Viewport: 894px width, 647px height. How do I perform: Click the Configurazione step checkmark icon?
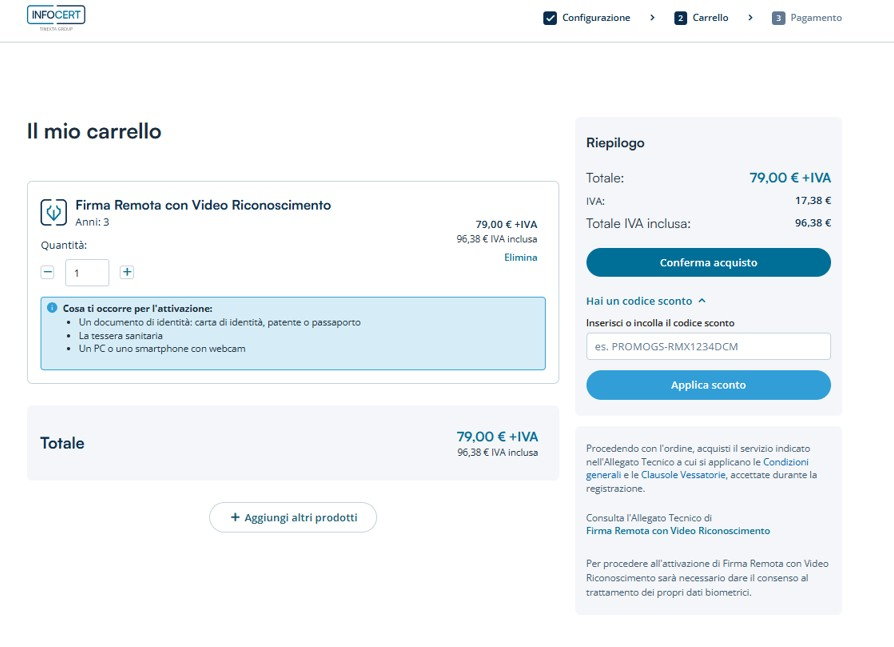(550, 18)
